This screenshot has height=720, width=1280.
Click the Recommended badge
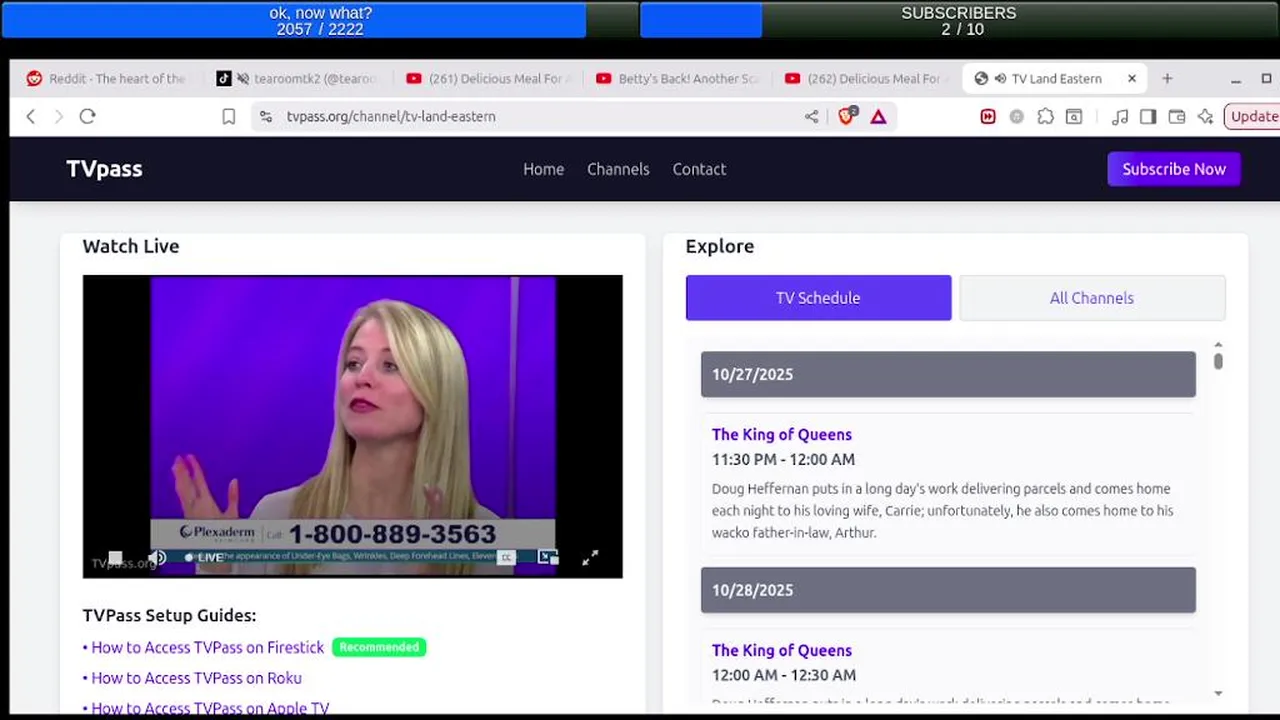tap(379, 647)
